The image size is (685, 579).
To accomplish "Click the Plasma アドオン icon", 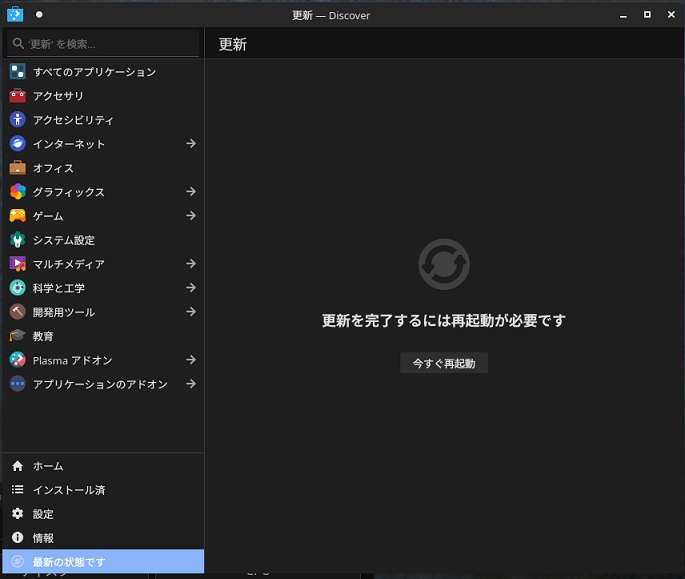I will point(17,360).
